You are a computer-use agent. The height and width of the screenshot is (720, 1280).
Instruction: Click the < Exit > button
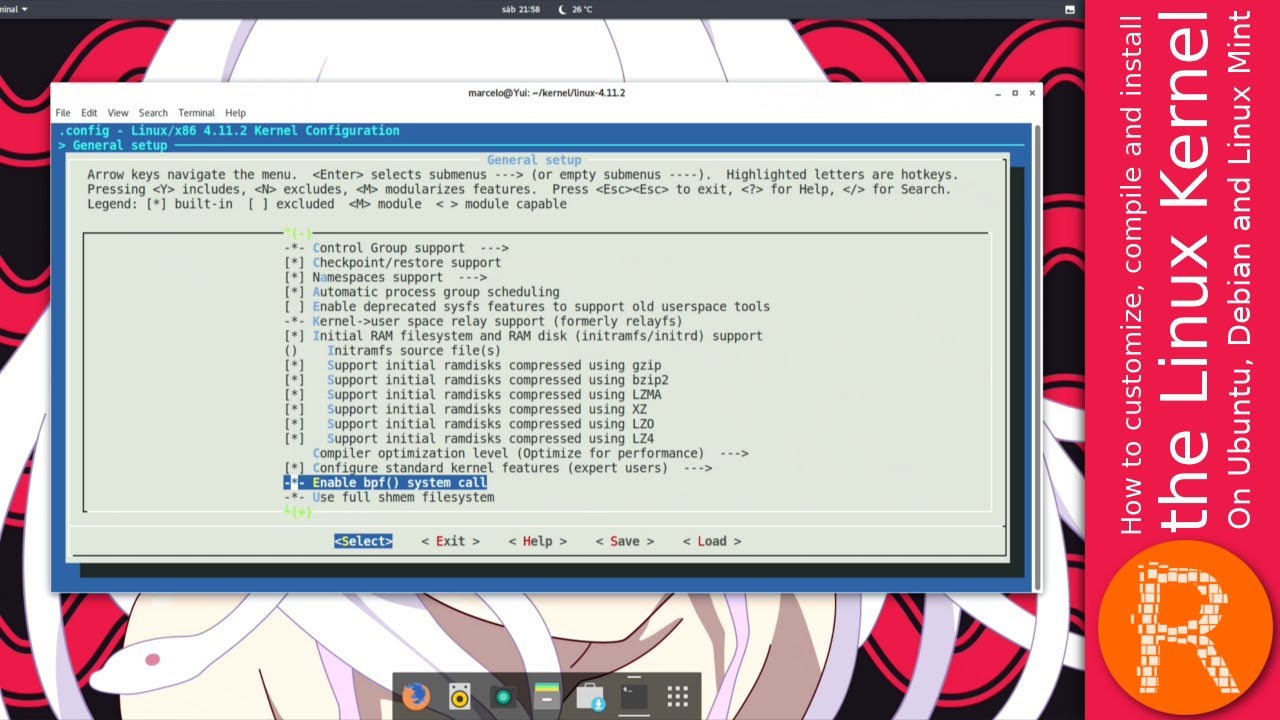(x=450, y=541)
